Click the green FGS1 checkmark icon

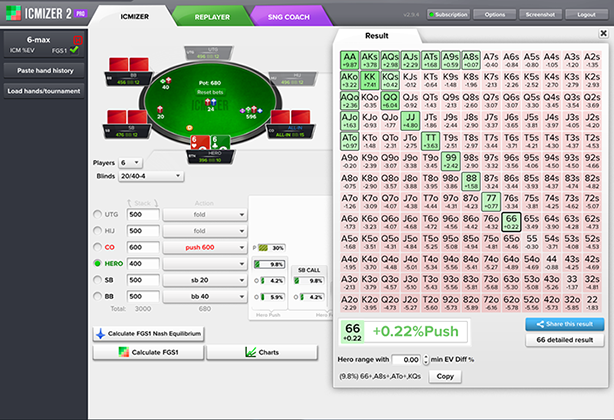coord(74,50)
